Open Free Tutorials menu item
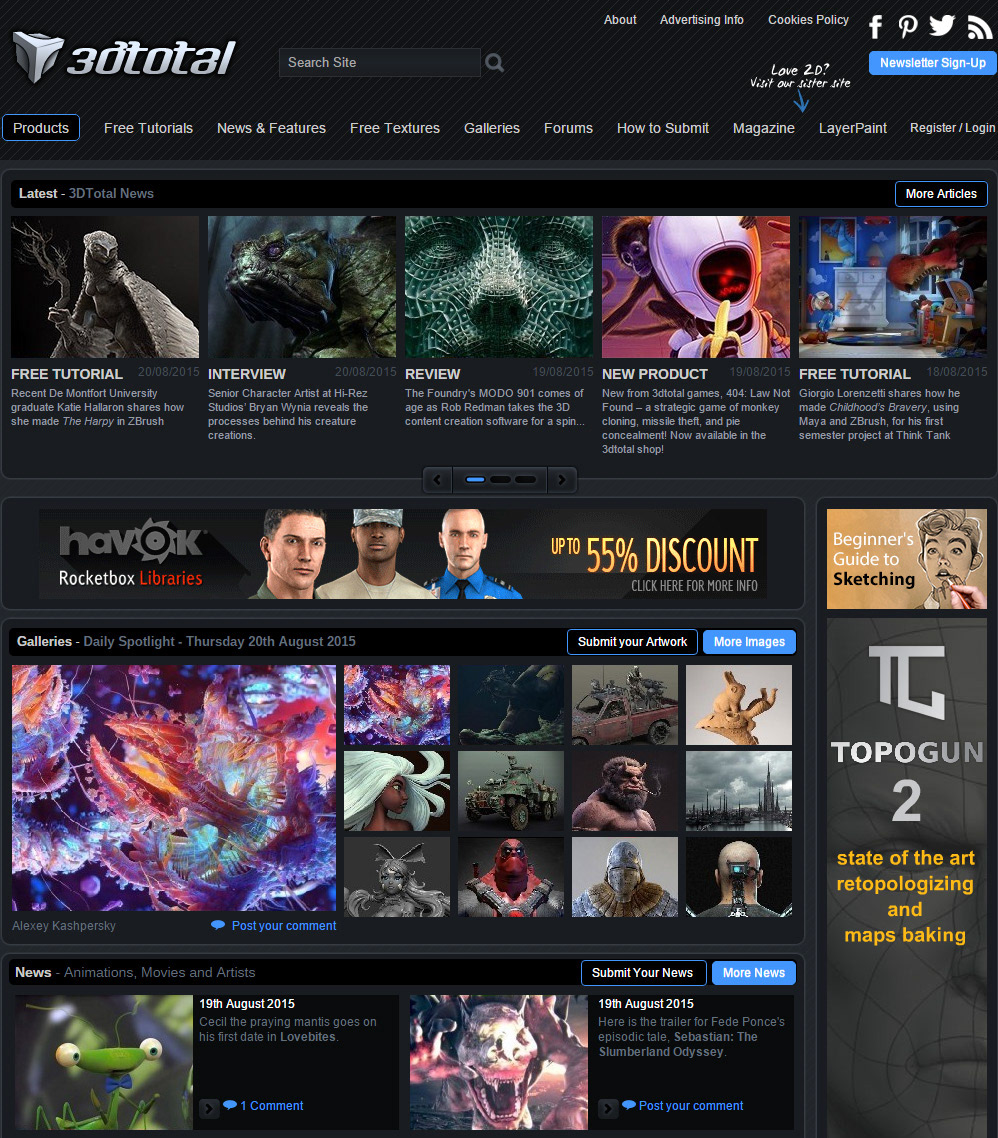 coord(148,128)
